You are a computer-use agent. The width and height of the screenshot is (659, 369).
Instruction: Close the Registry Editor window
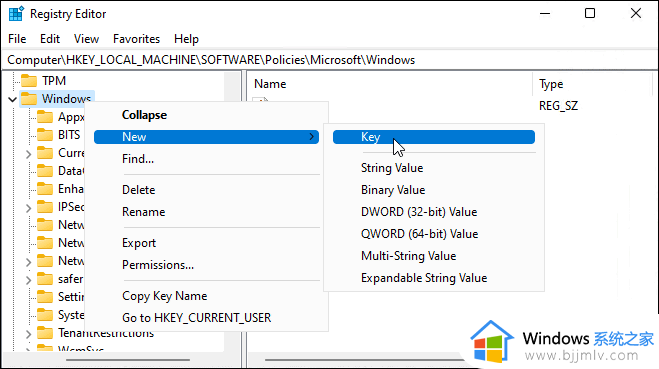[636, 13]
